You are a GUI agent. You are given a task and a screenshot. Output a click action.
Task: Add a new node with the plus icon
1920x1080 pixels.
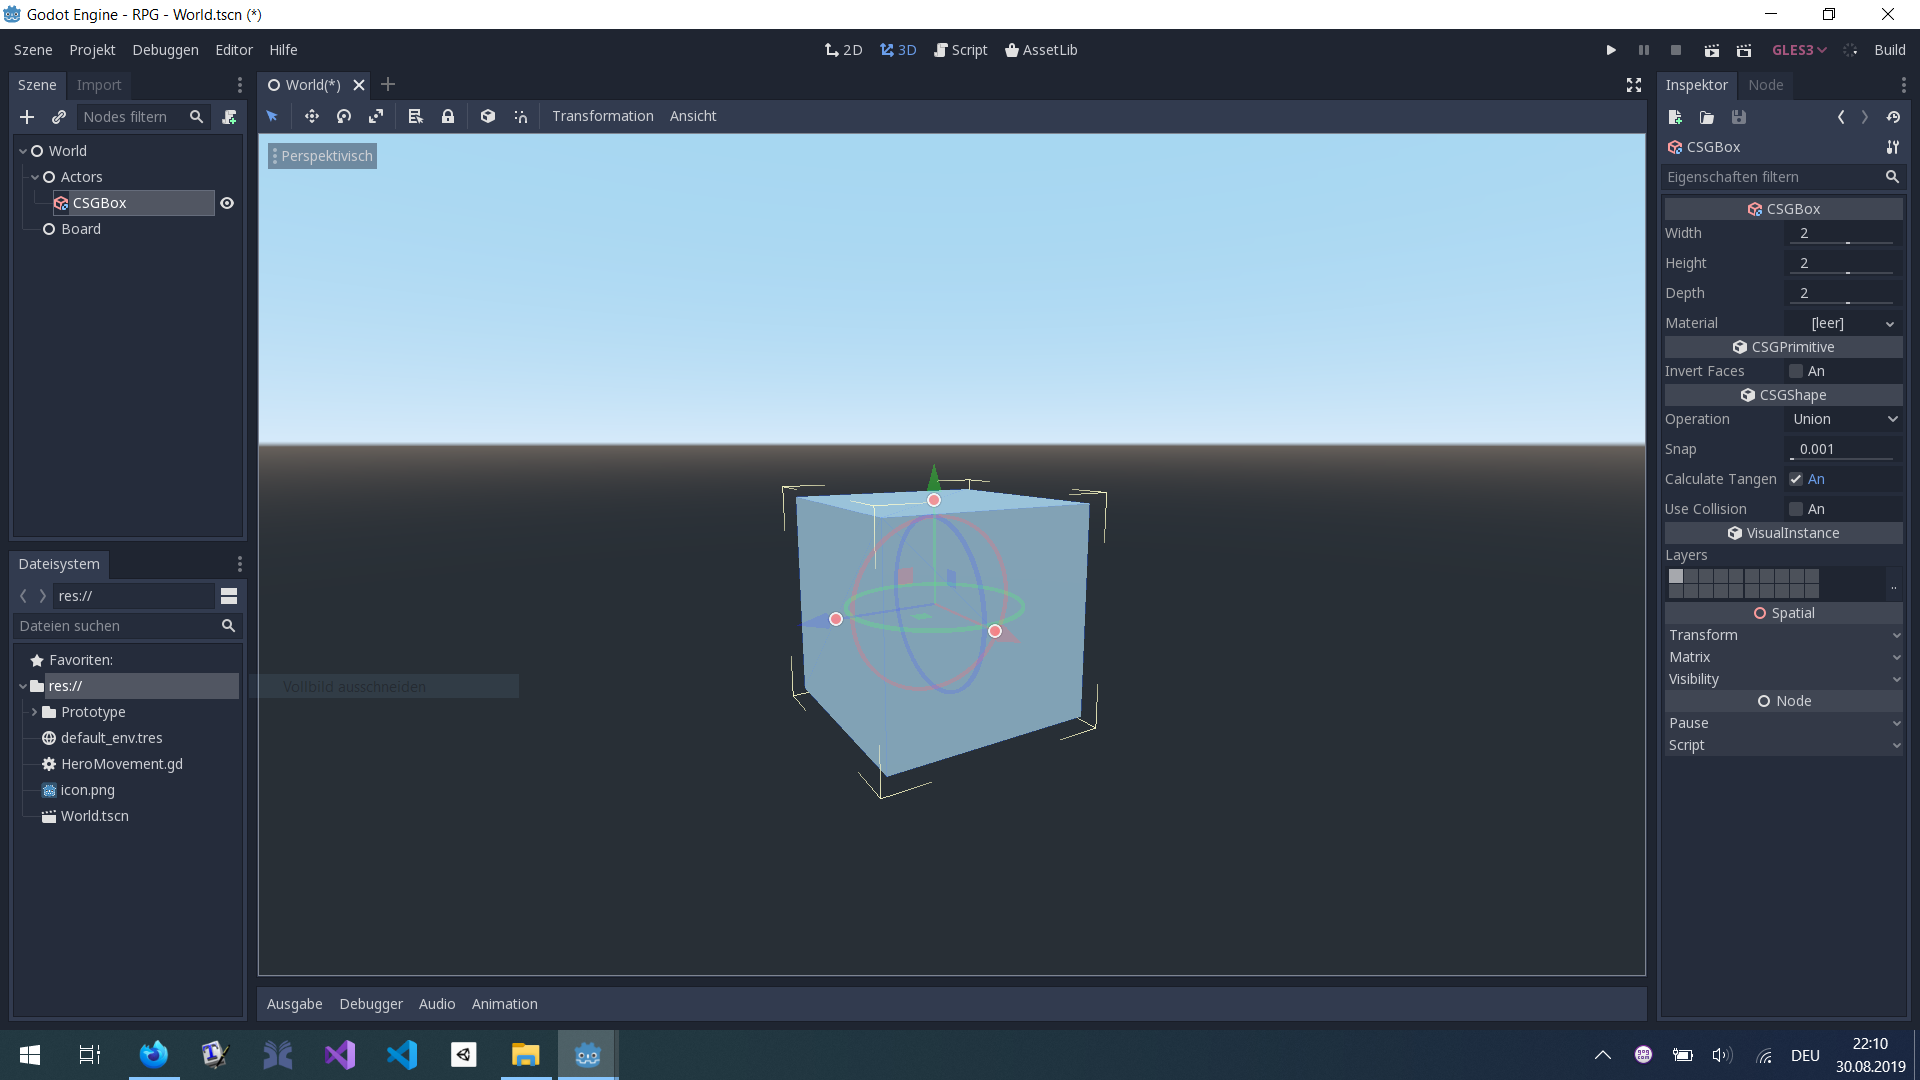(x=26, y=117)
